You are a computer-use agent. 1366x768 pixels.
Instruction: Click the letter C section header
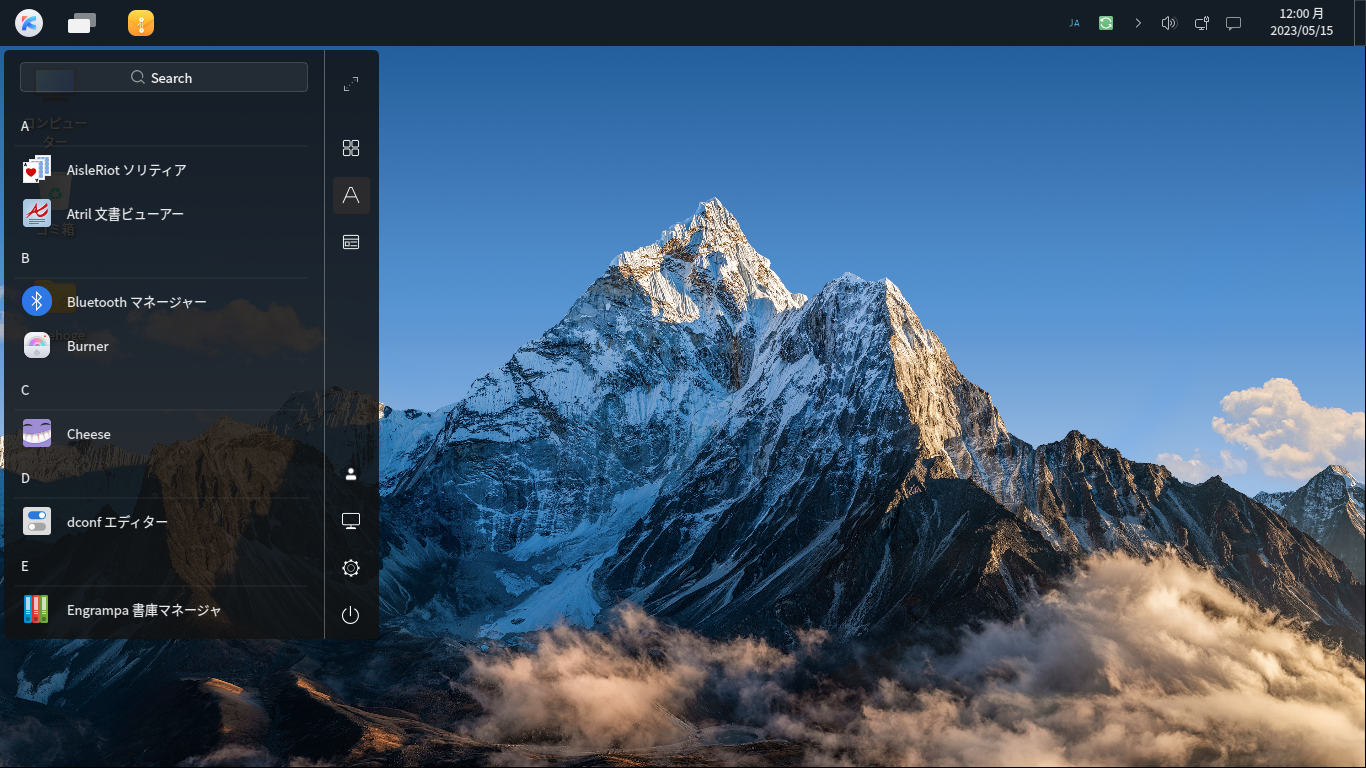(x=25, y=390)
